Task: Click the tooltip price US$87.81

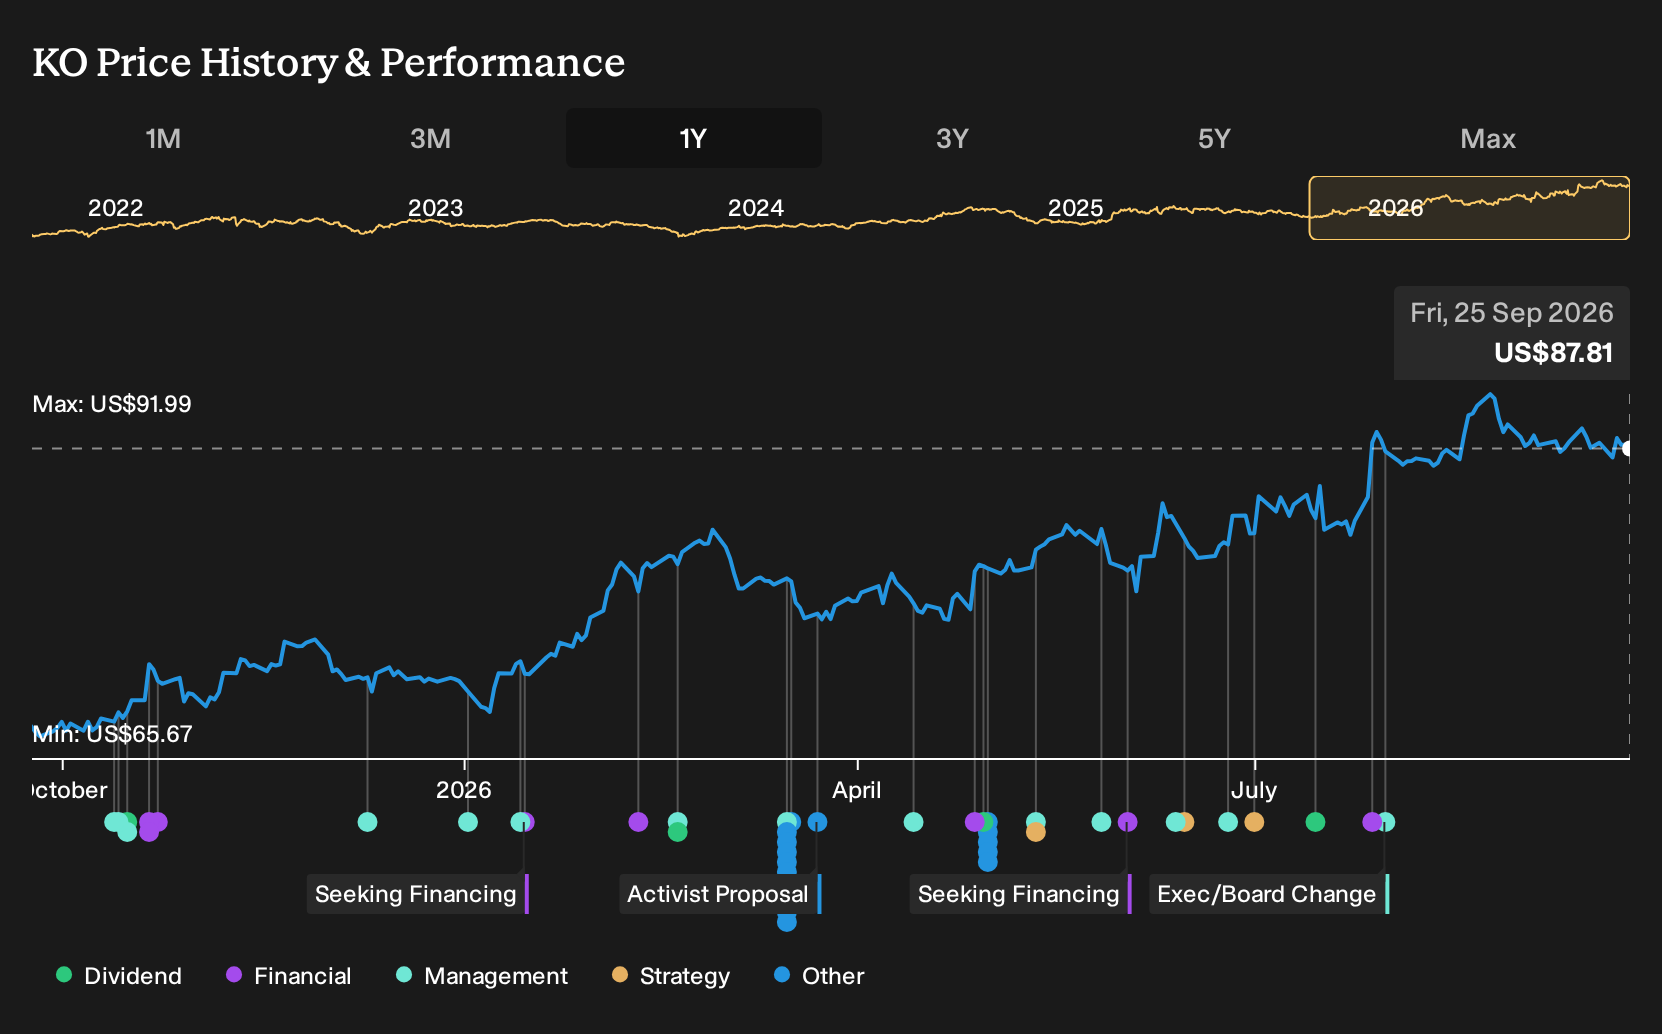Action: 1553,353
